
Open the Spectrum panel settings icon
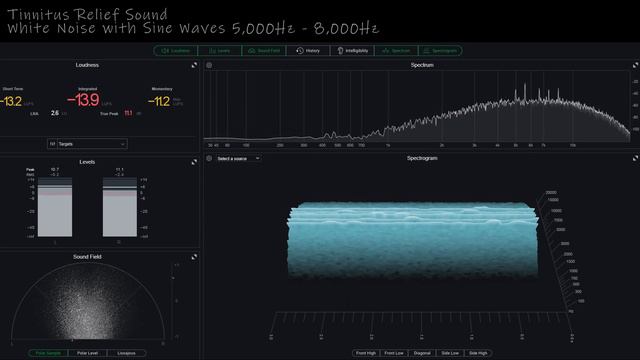click(209, 65)
